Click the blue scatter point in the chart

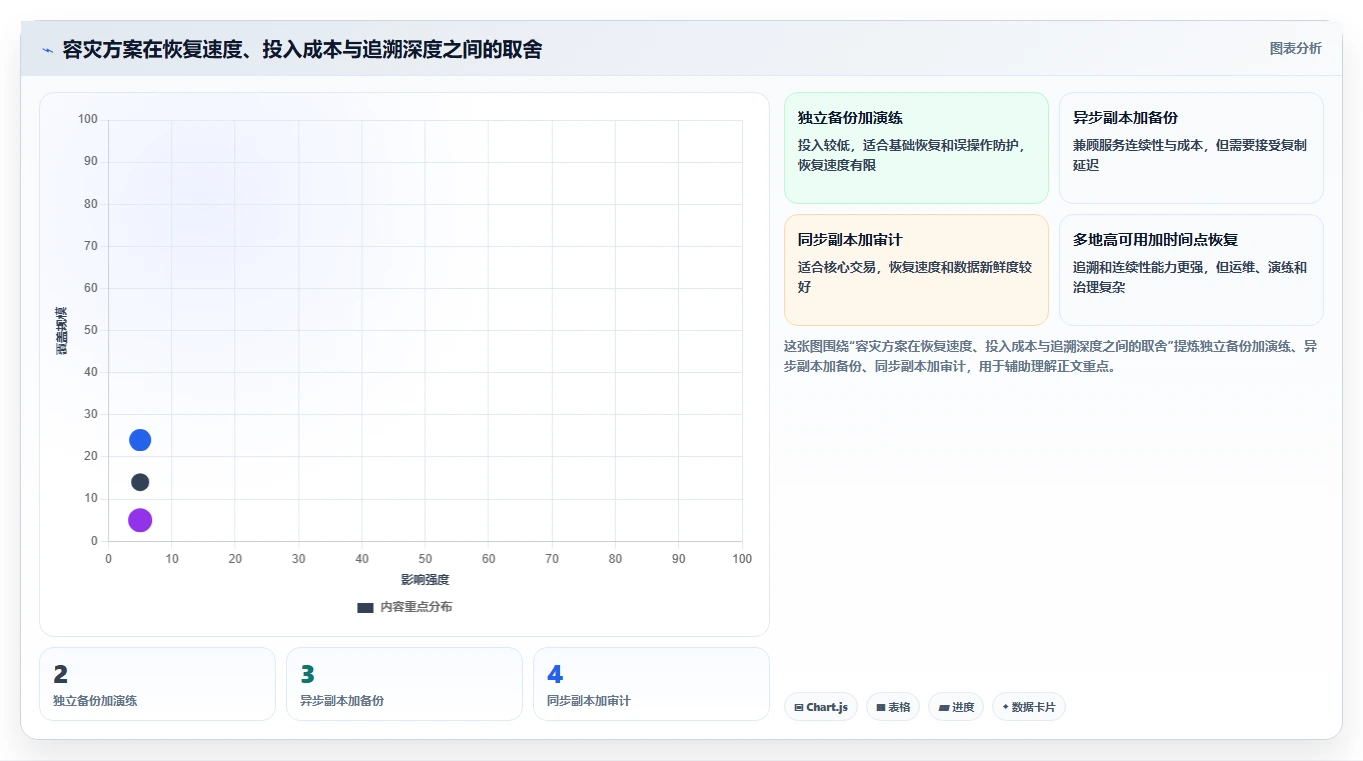[x=140, y=440]
